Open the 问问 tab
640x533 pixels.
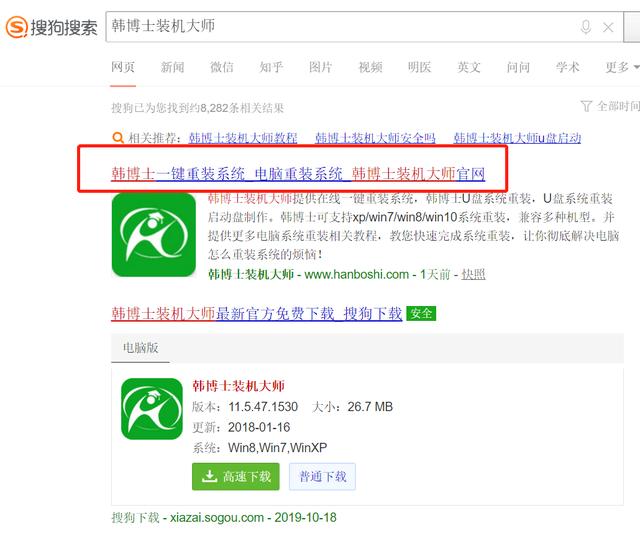tap(518, 67)
